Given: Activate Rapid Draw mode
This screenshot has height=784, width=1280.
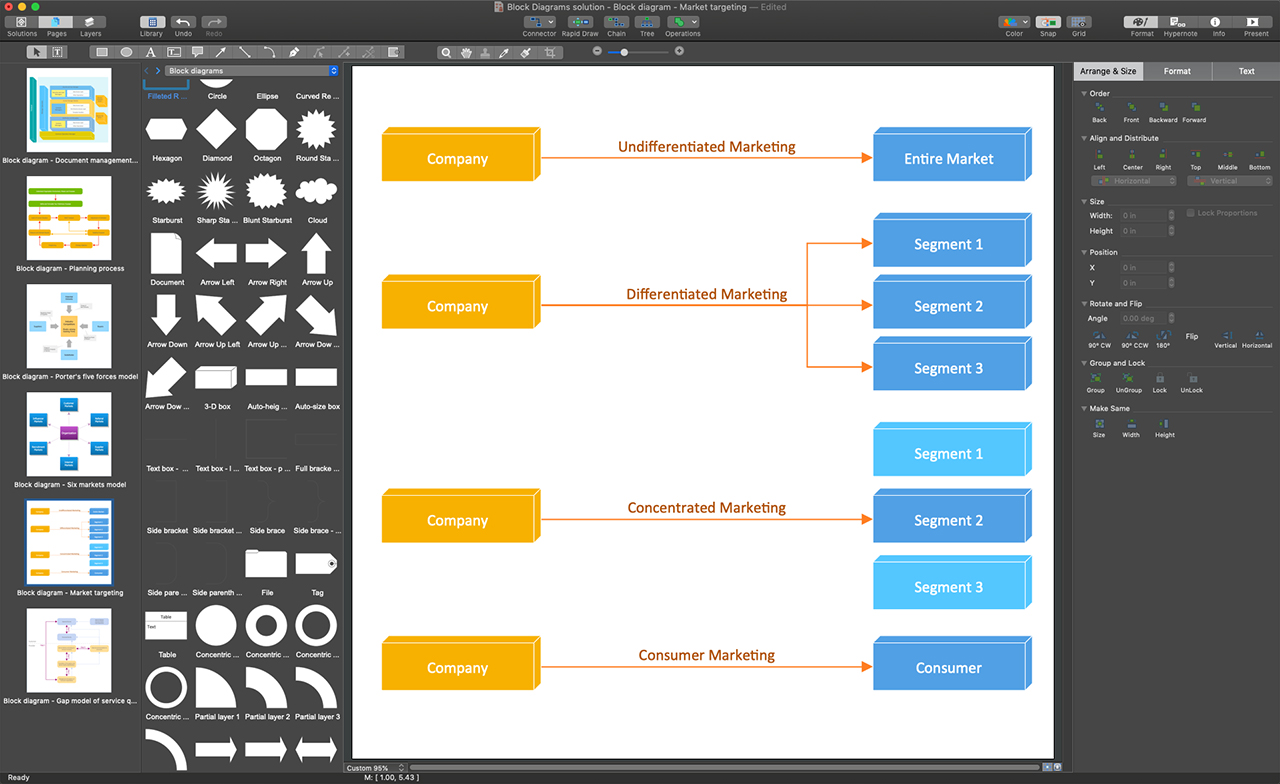Looking at the screenshot, I should [x=580, y=22].
